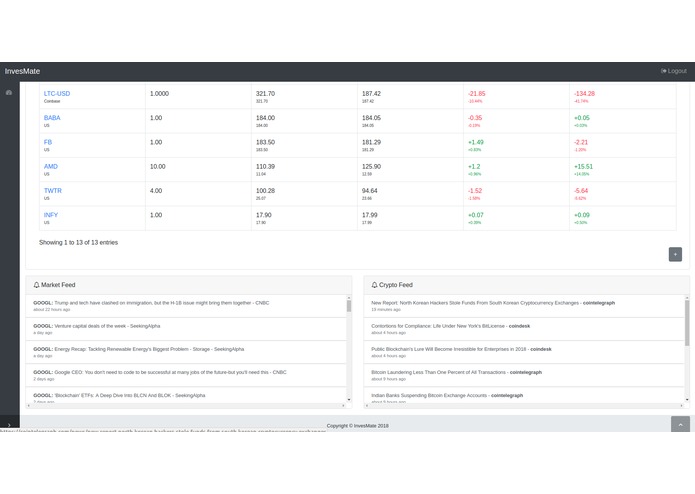Open the TWTR ticker link
695x494 pixels.
(x=53, y=191)
